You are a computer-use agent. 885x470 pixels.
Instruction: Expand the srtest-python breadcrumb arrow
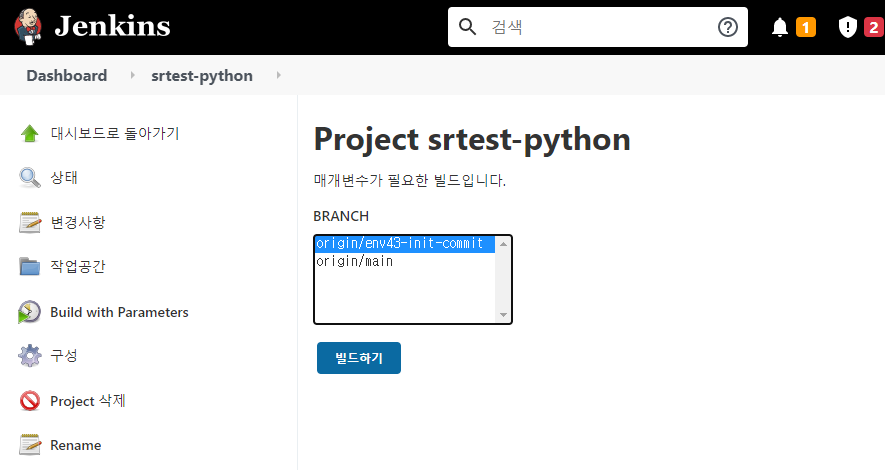tap(278, 75)
